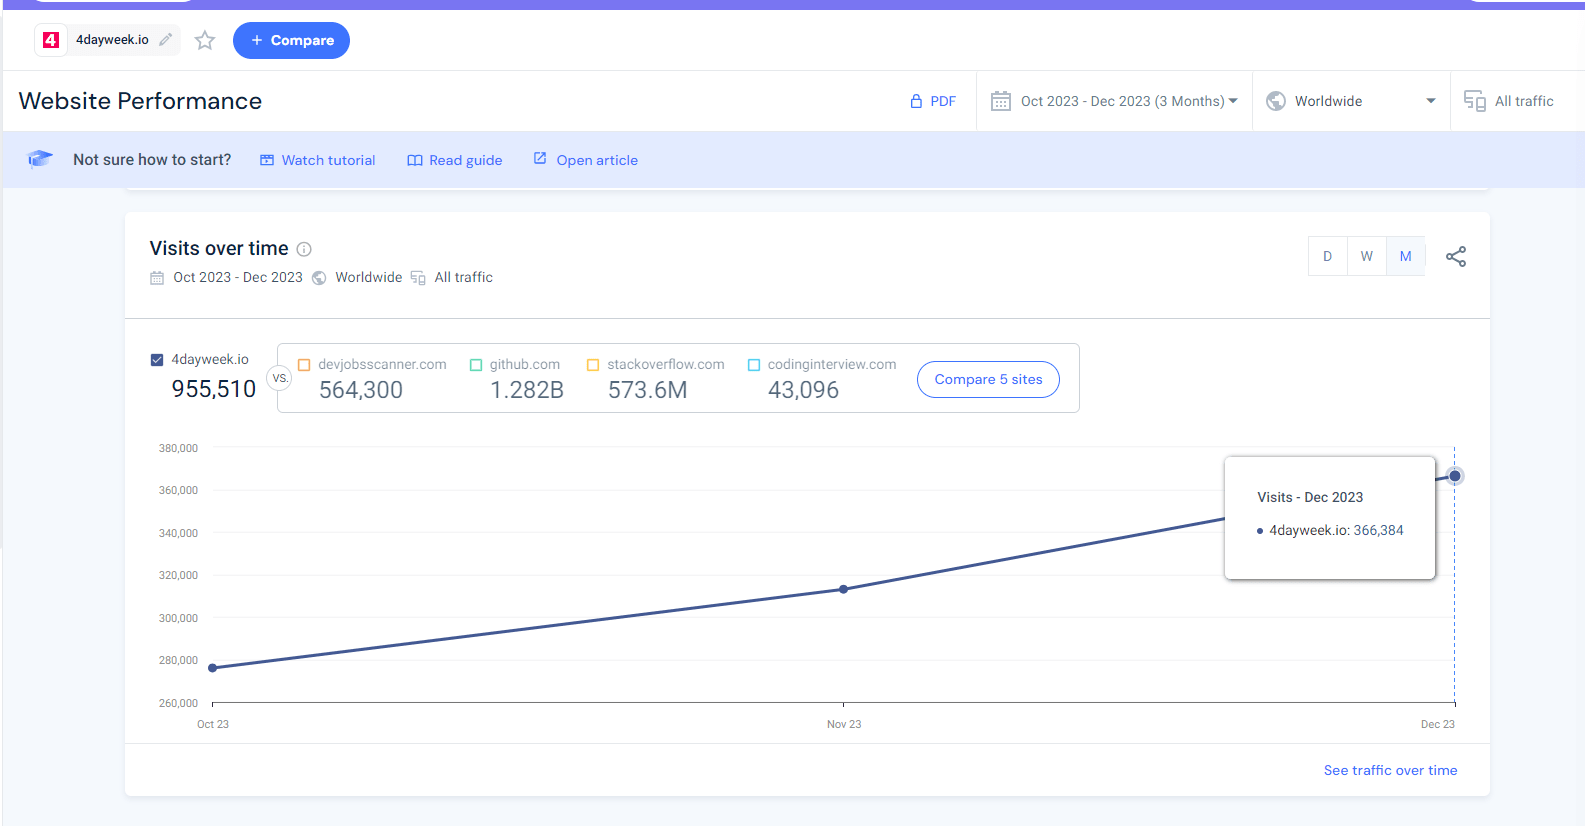The image size is (1585, 826).
Task: Check the devjobsscanner.com checkbox
Action: [304, 365]
